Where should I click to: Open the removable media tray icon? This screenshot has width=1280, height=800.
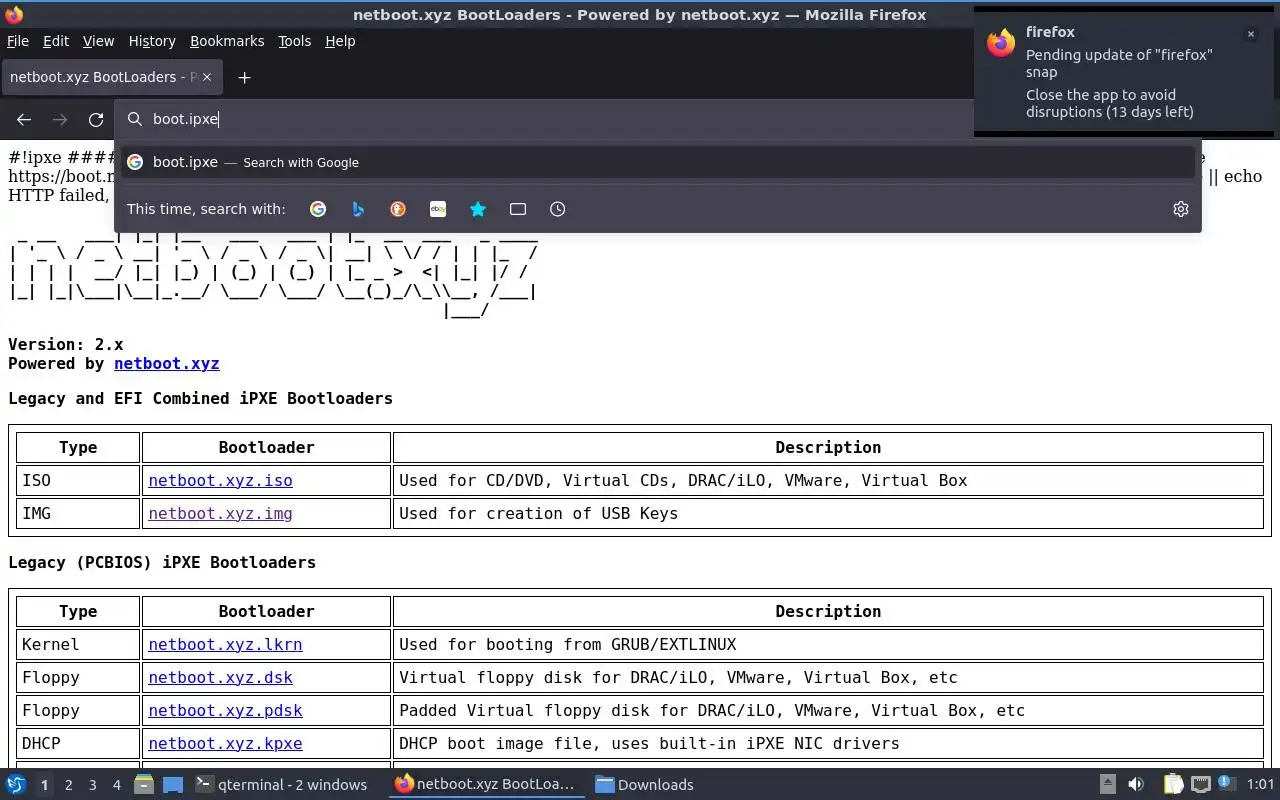coord(1108,784)
